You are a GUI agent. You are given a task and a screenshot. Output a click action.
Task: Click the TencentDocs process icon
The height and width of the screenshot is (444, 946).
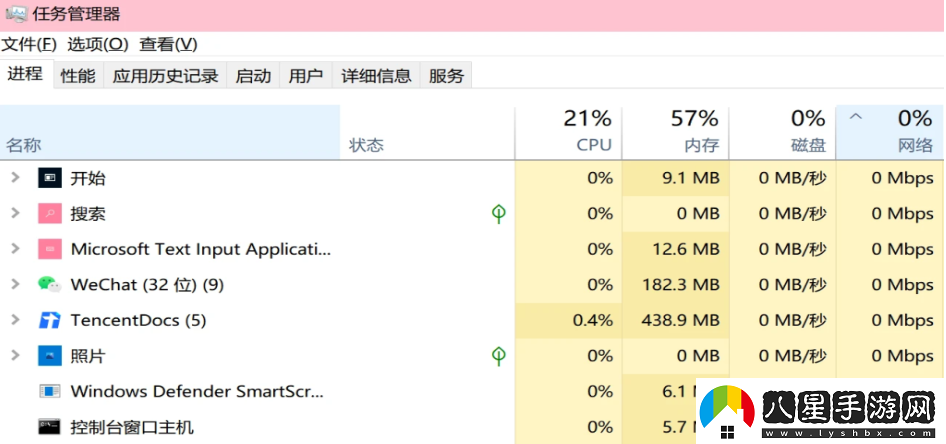(x=49, y=321)
